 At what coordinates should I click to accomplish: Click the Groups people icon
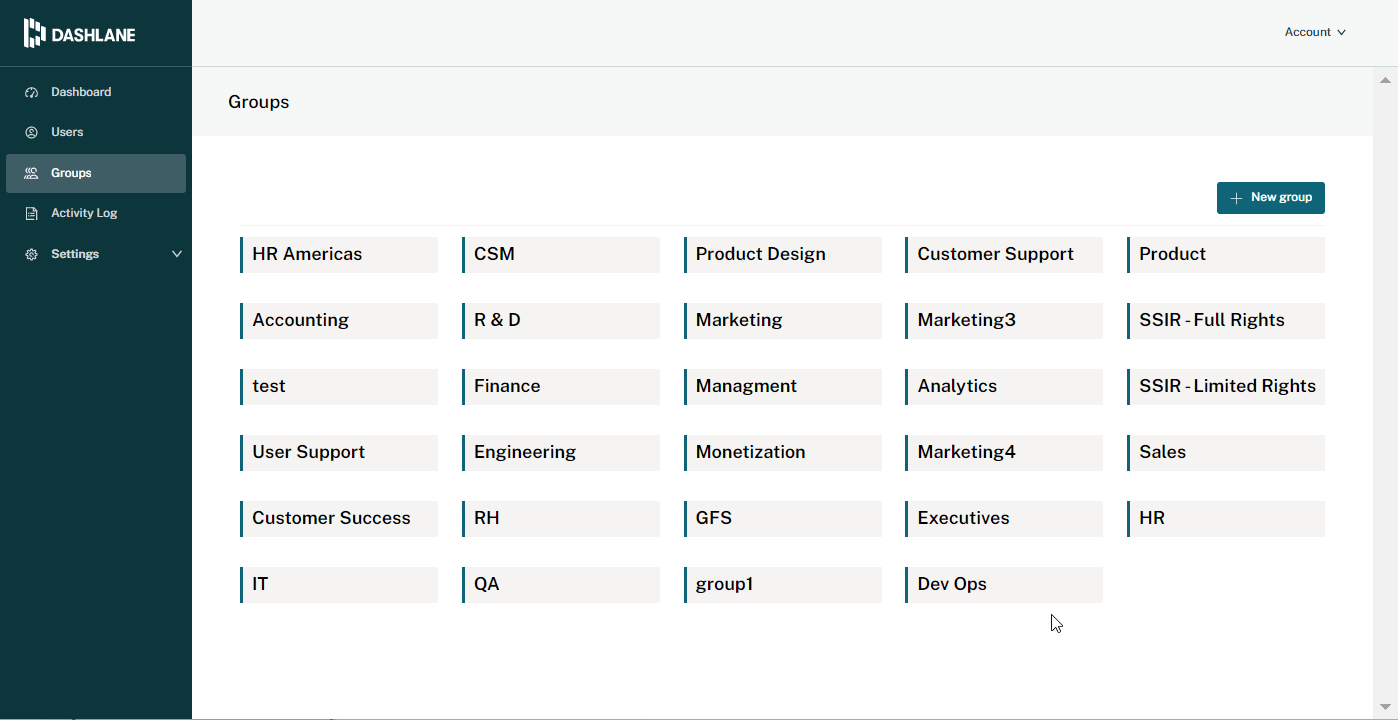(31, 173)
